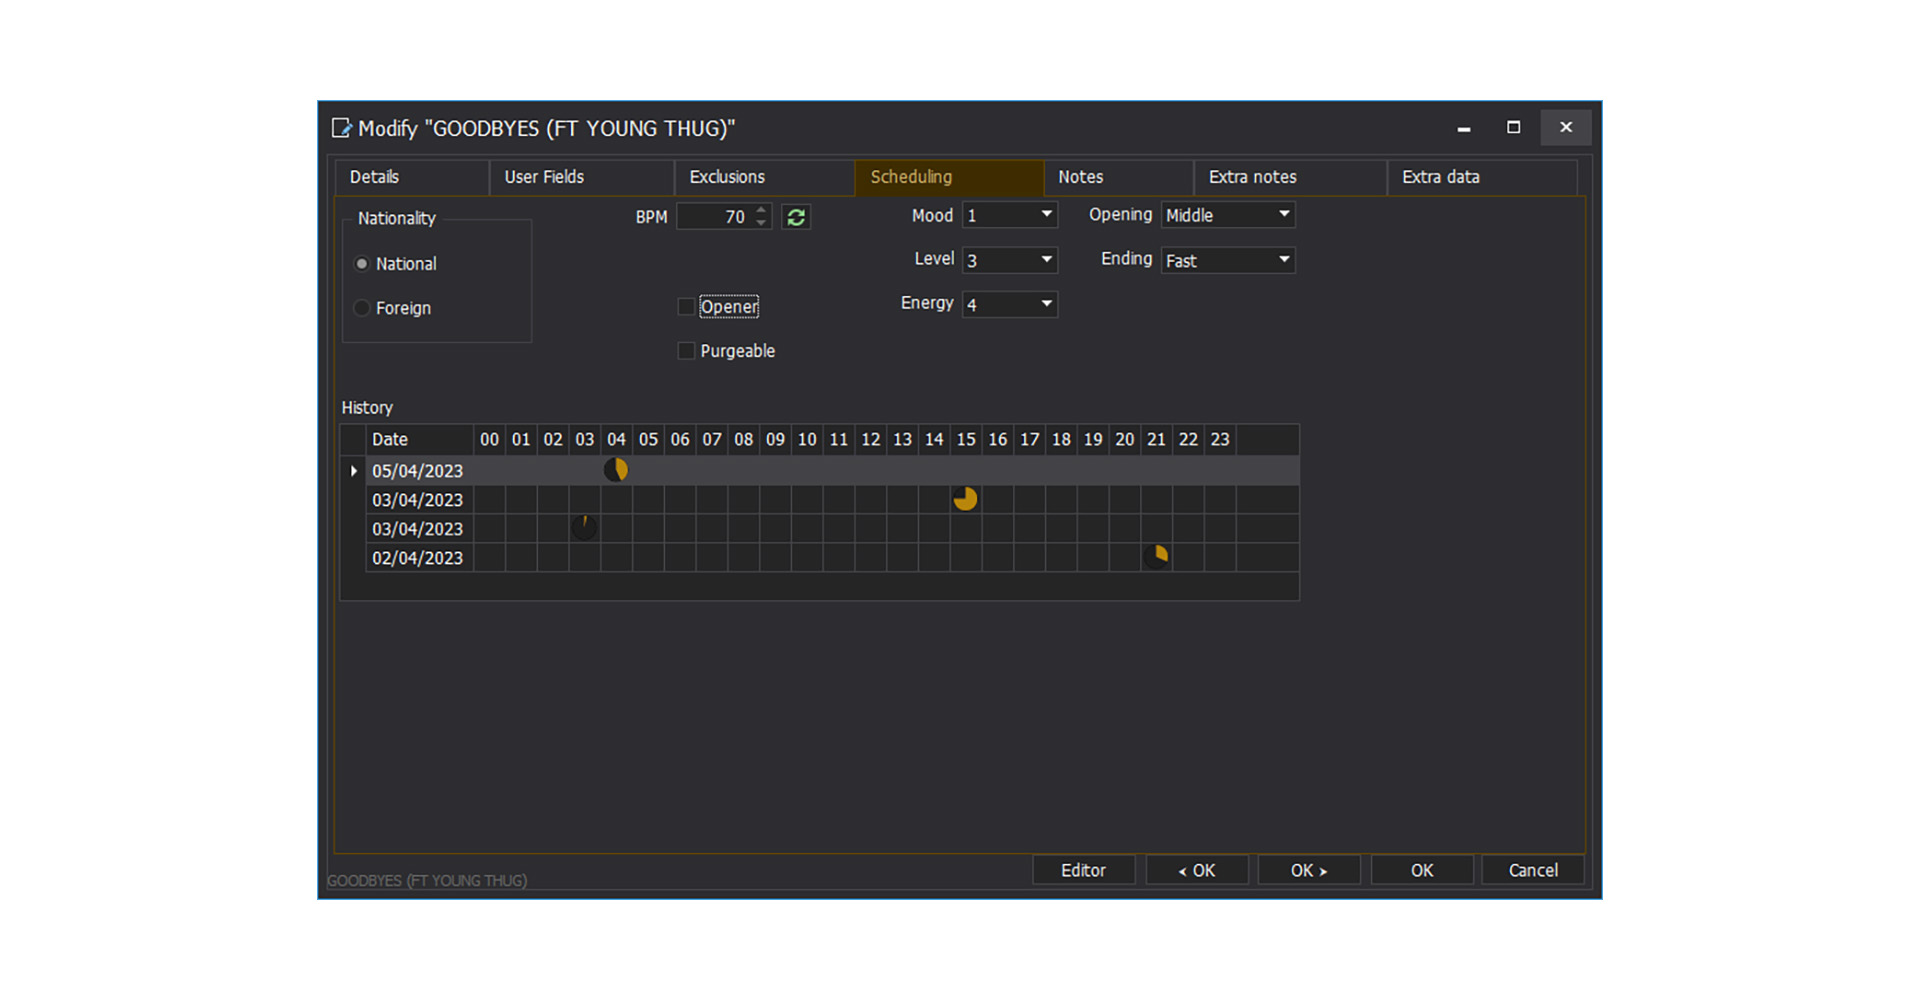Select the Foreign nationality option
This screenshot has width=1920, height=1000.
coord(362,308)
